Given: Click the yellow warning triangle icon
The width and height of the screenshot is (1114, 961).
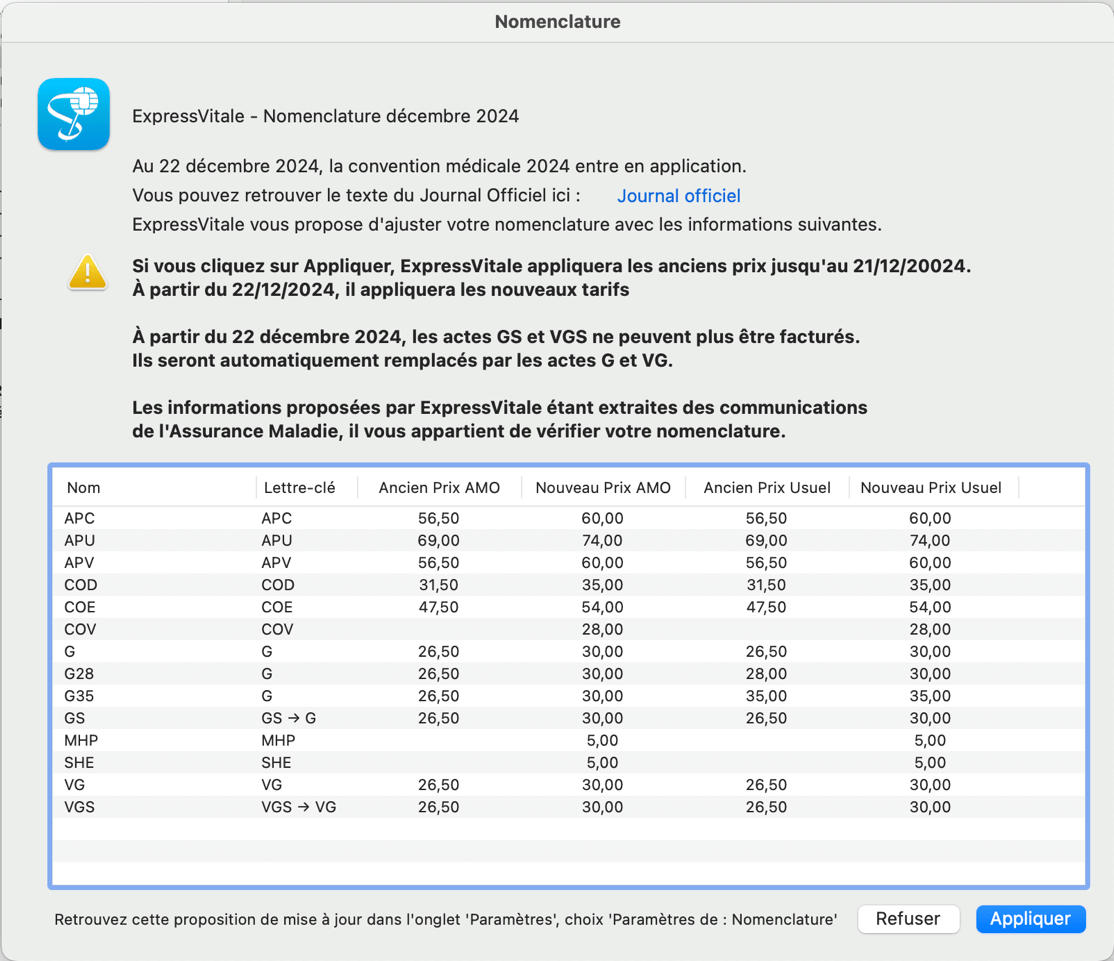Looking at the screenshot, I should [87, 273].
